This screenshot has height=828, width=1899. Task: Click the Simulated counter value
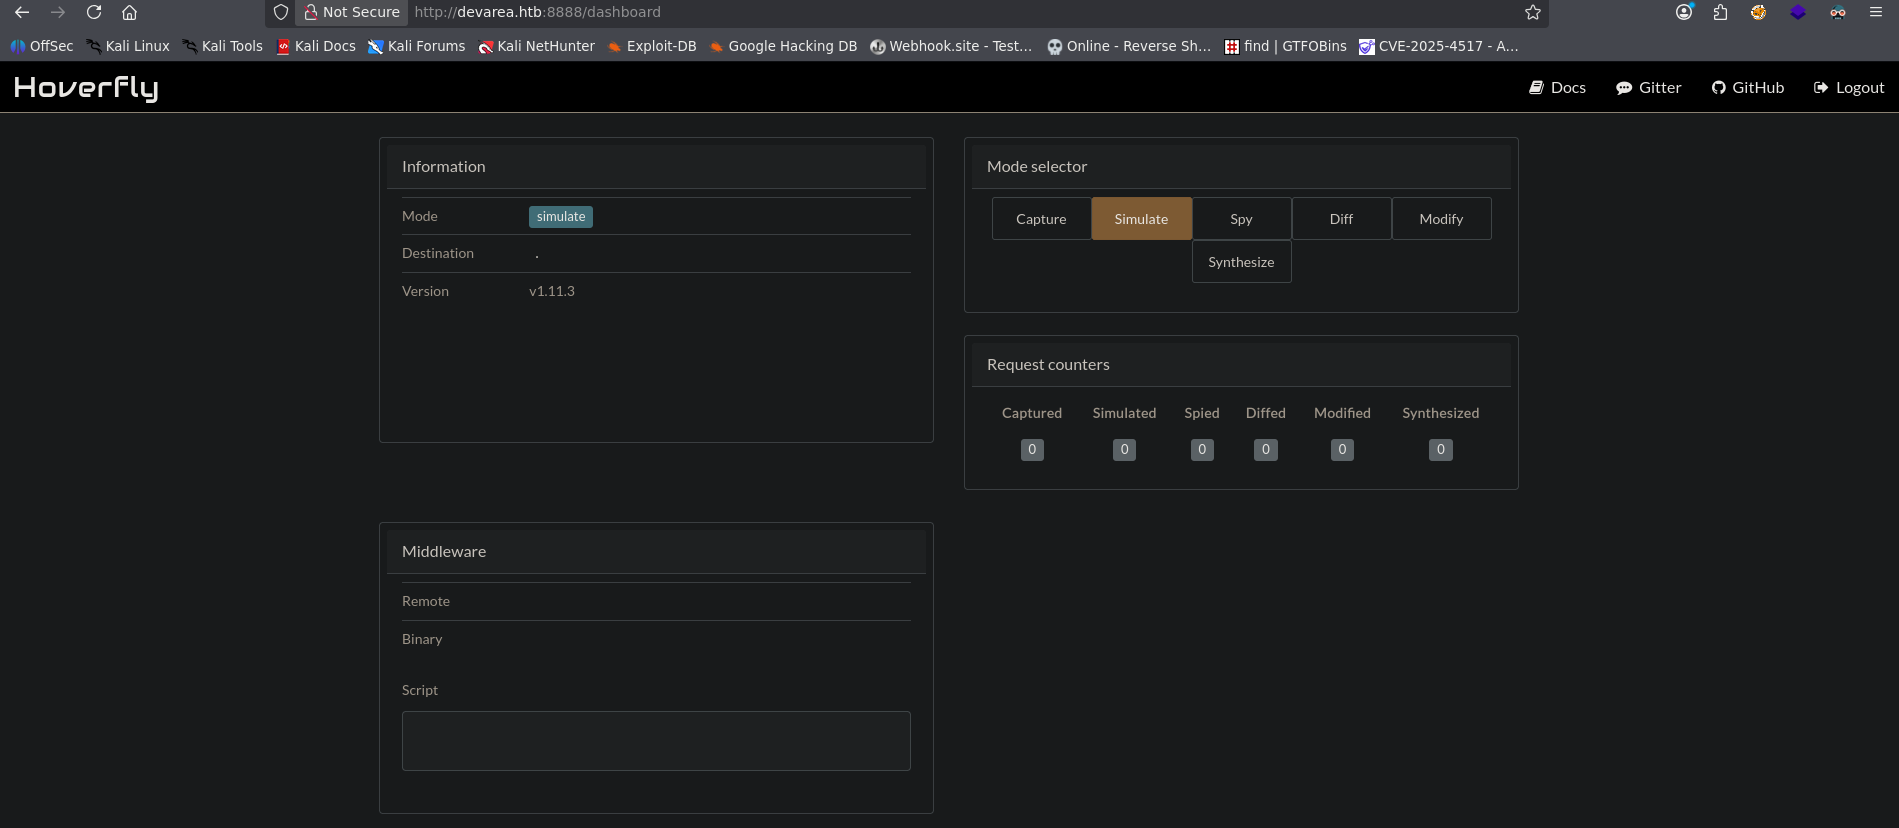click(x=1124, y=450)
